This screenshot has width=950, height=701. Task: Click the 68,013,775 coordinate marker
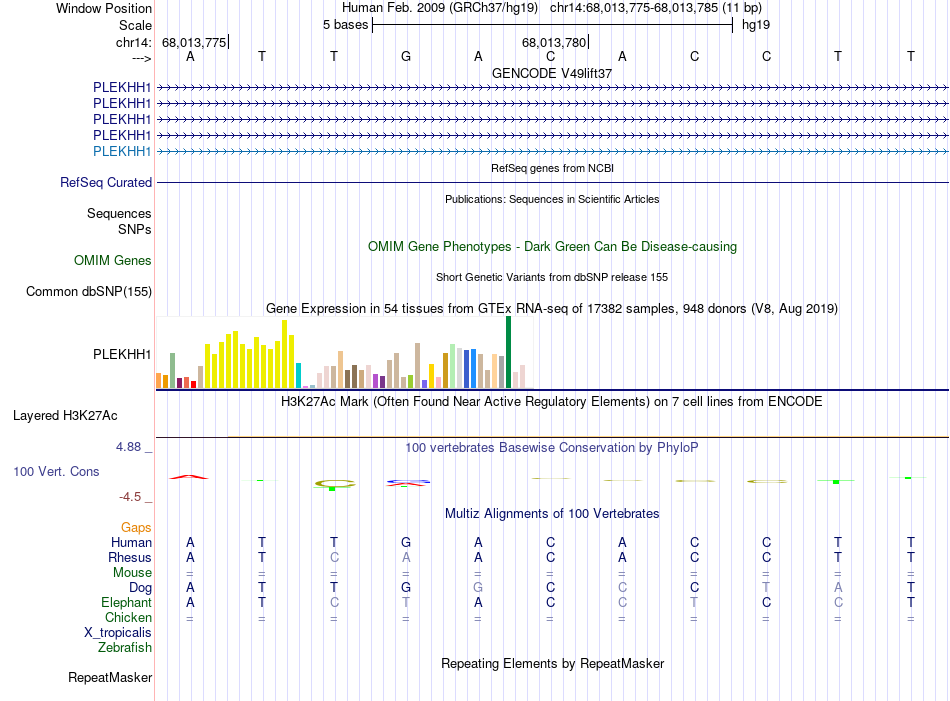coord(194,42)
